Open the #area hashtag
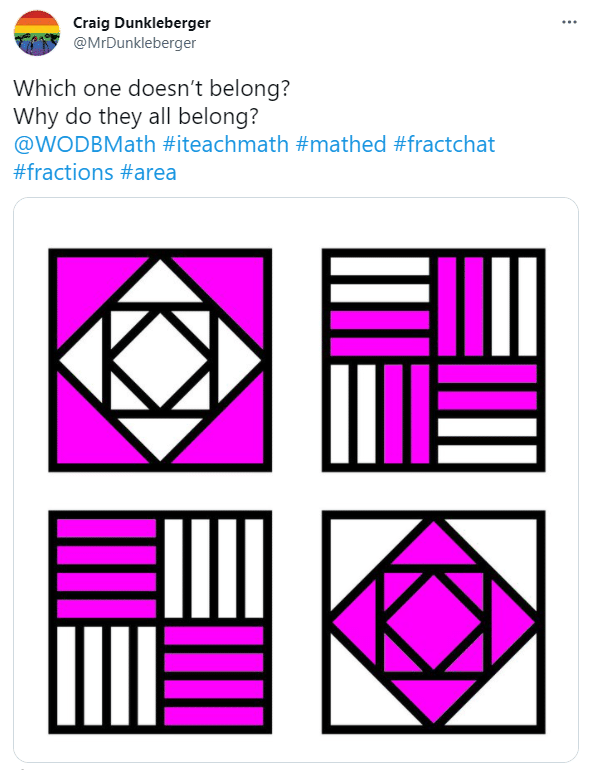Viewport: 592px width, 770px height. tap(148, 172)
